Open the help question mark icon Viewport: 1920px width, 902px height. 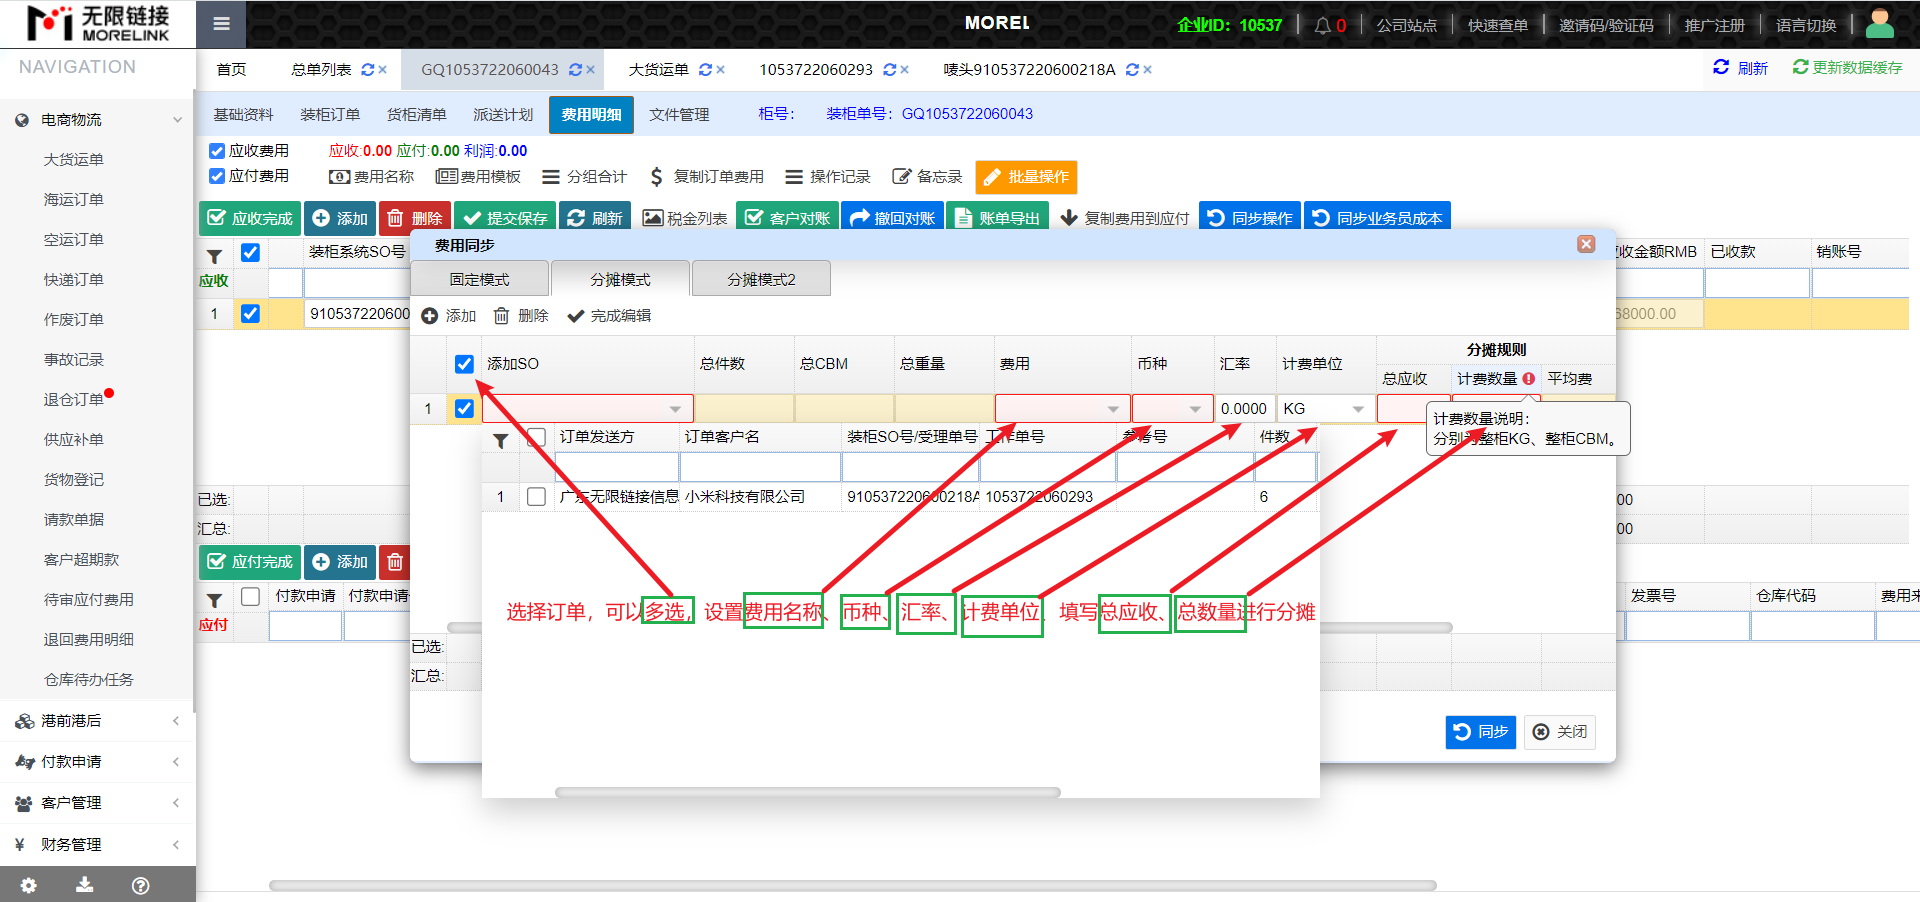141,885
